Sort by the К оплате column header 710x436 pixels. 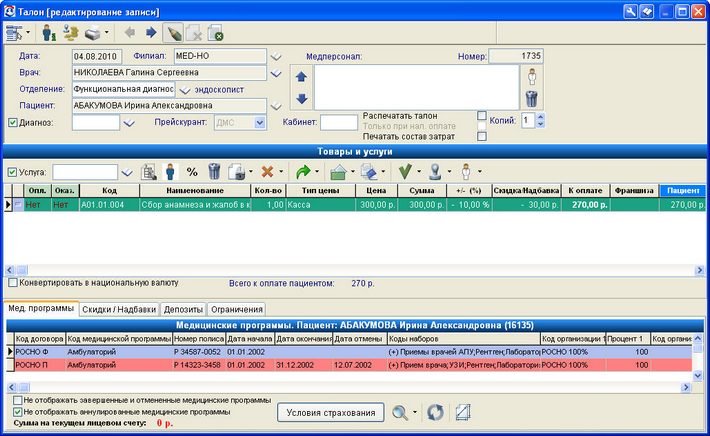tap(585, 191)
